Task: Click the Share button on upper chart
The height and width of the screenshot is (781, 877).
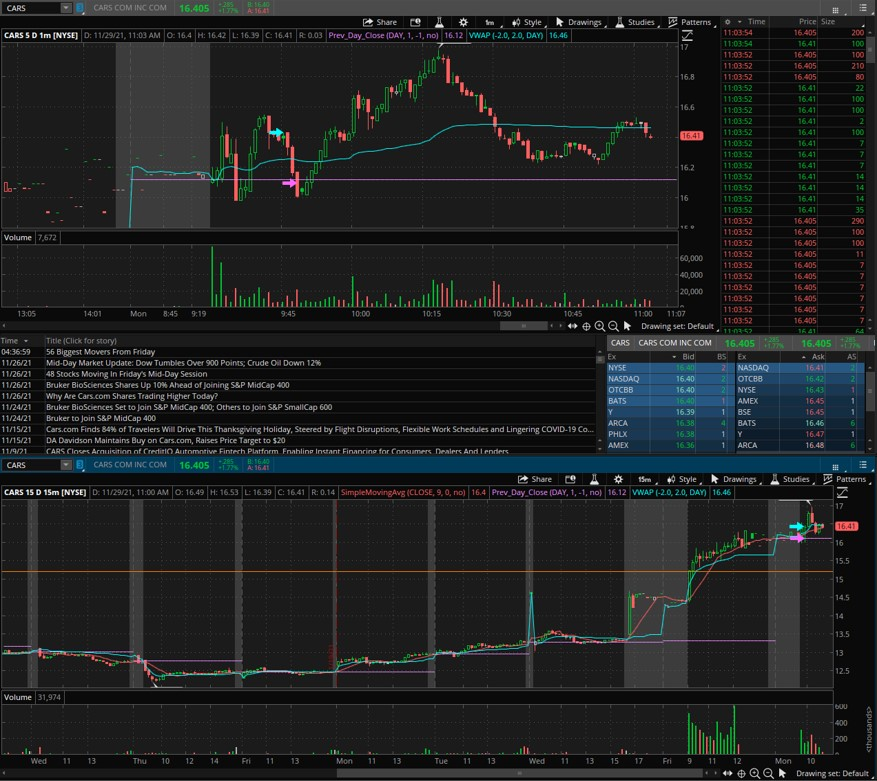Action: point(379,22)
